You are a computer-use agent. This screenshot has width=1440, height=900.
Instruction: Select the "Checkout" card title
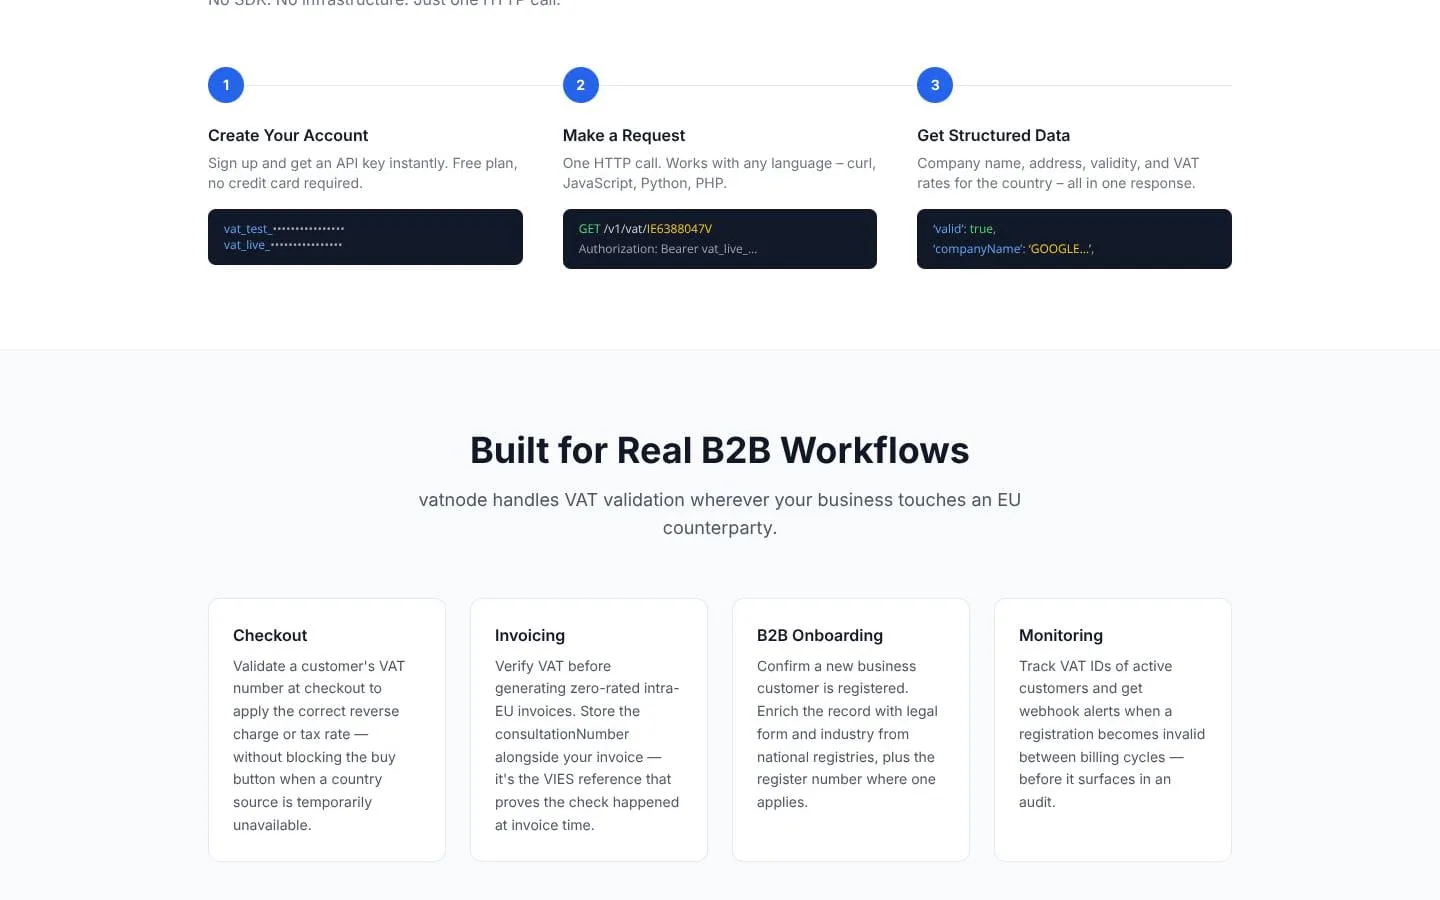(270, 635)
